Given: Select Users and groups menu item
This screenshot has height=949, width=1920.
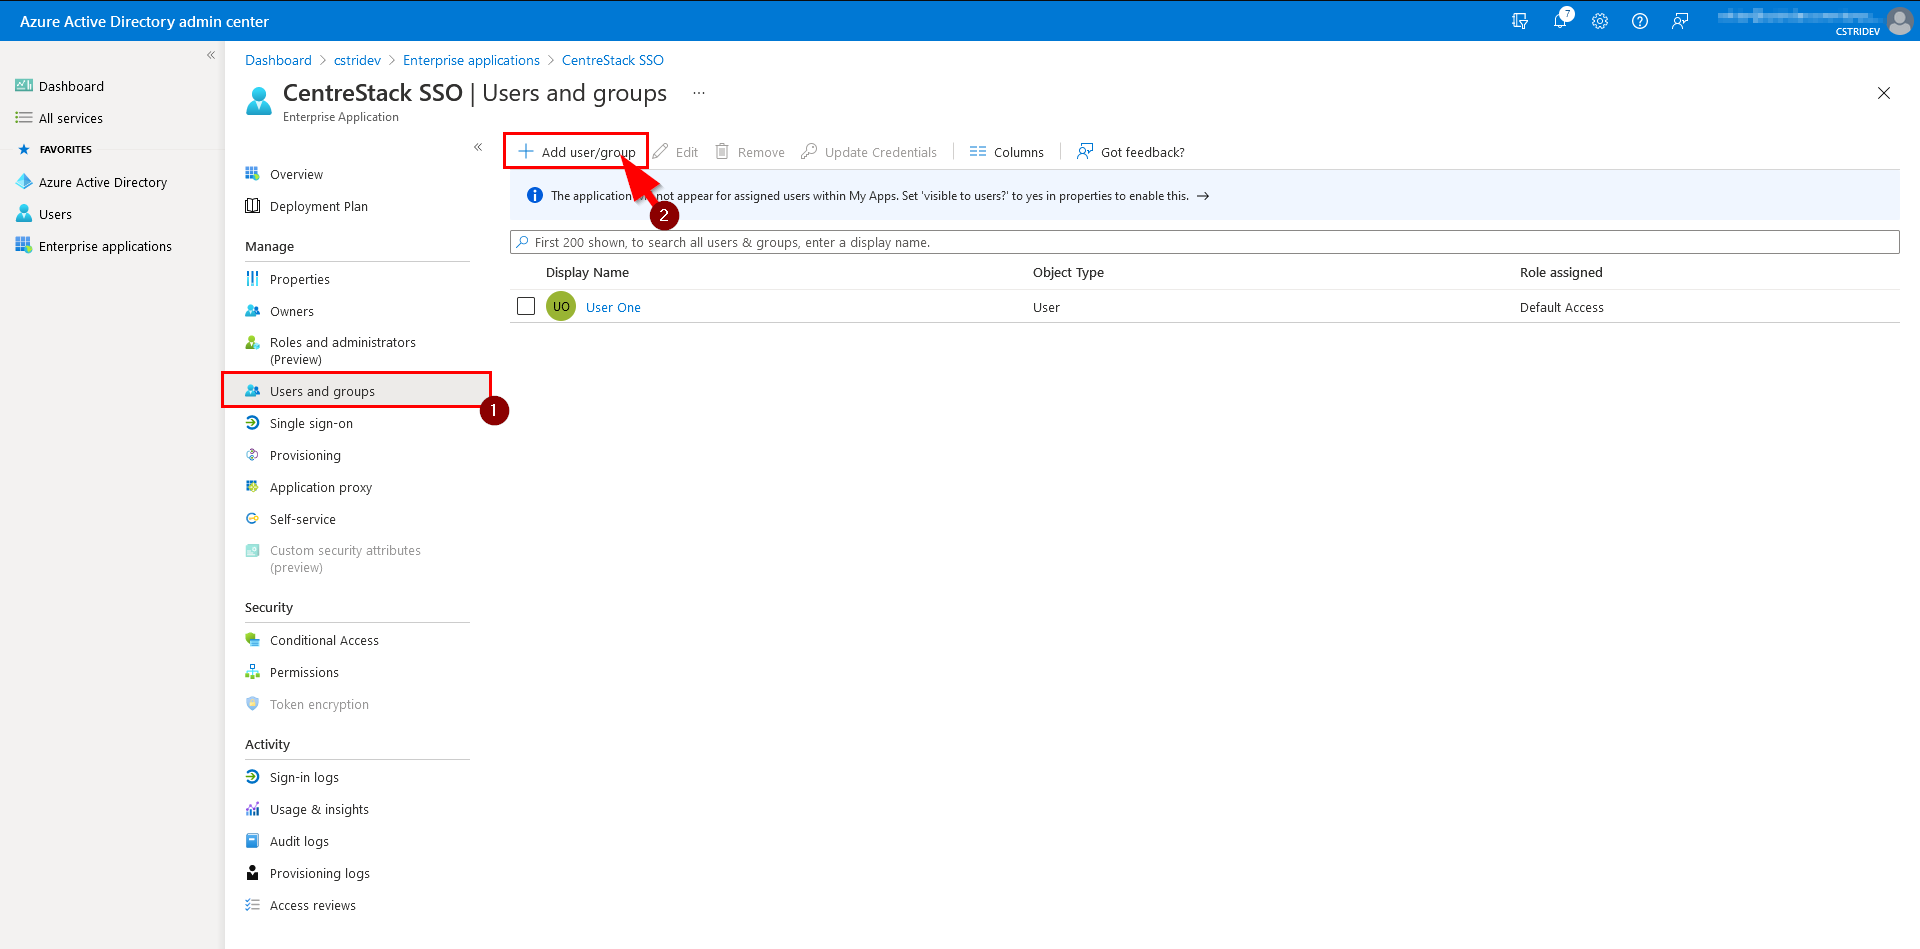Looking at the screenshot, I should click(356, 391).
